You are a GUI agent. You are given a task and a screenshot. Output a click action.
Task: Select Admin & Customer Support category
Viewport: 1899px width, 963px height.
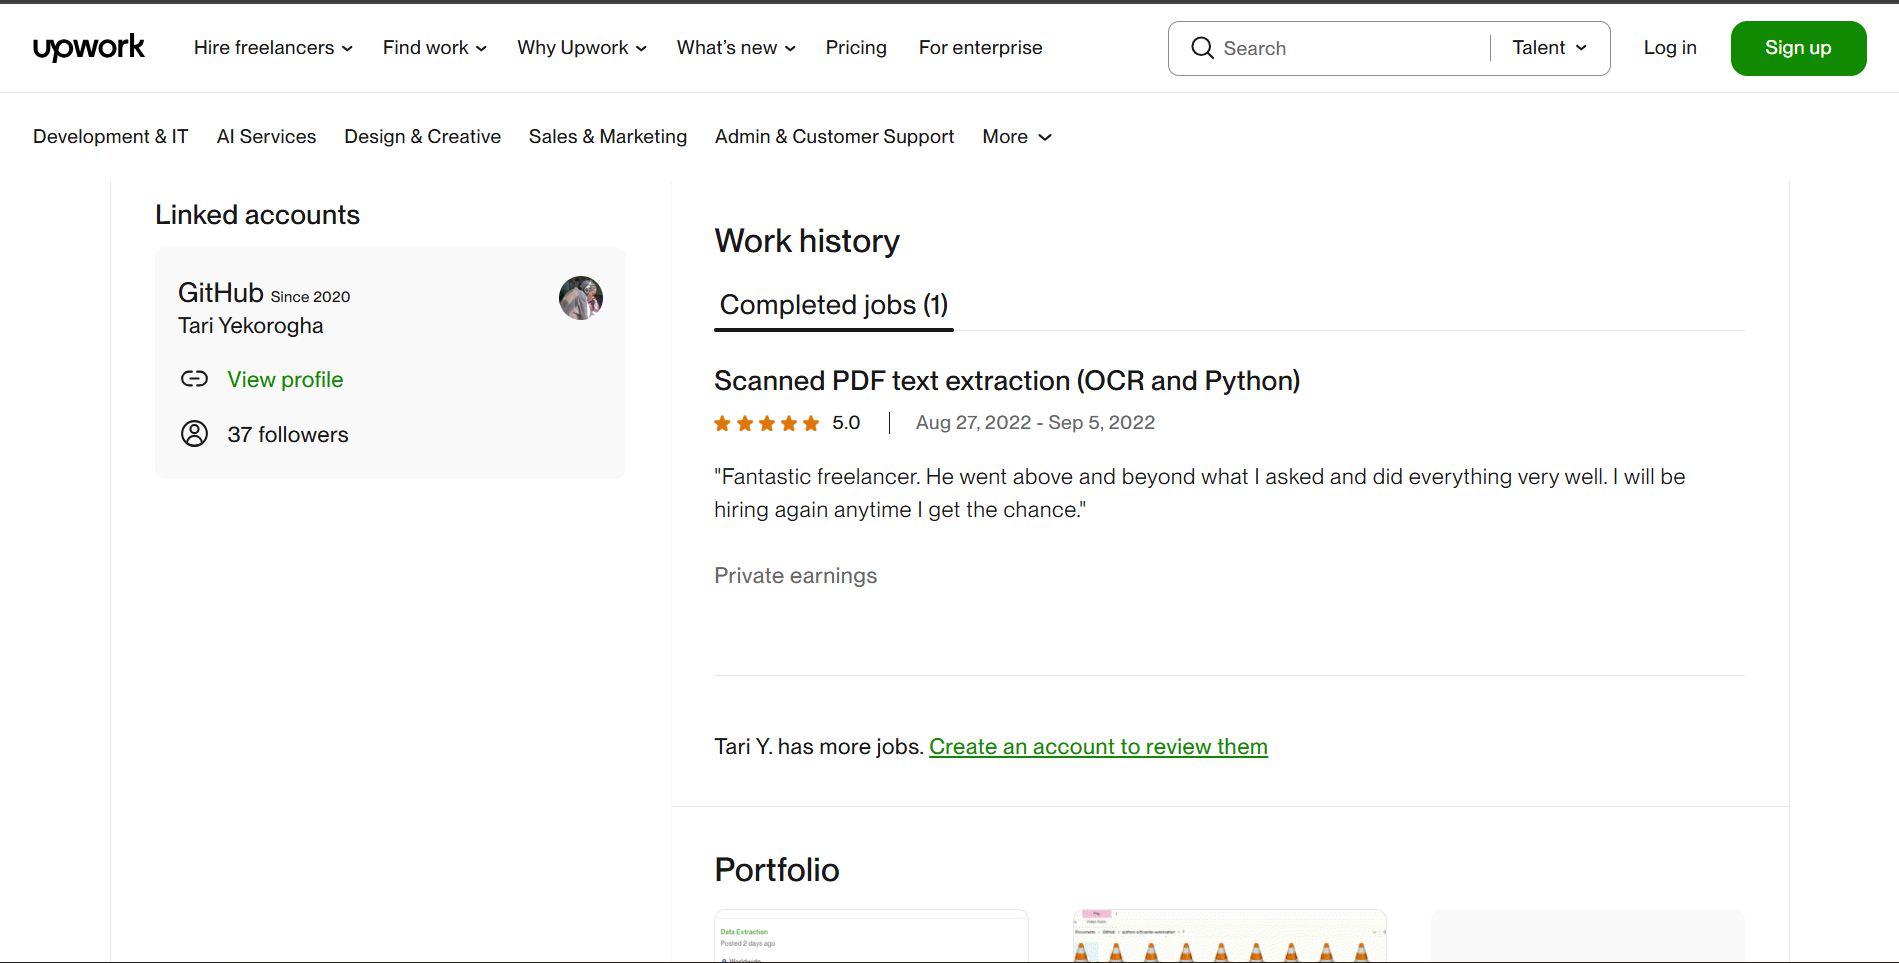click(834, 137)
